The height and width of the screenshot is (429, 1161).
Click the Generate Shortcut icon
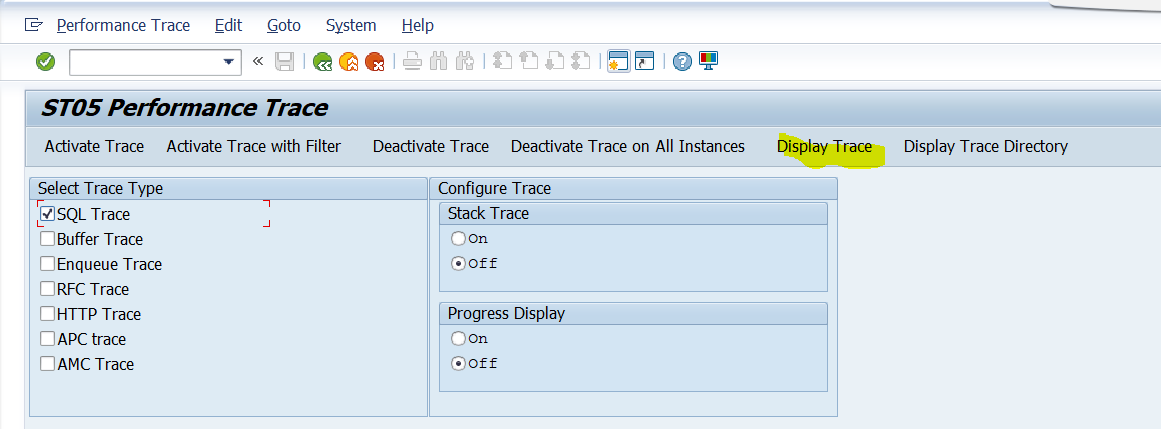coord(644,62)
